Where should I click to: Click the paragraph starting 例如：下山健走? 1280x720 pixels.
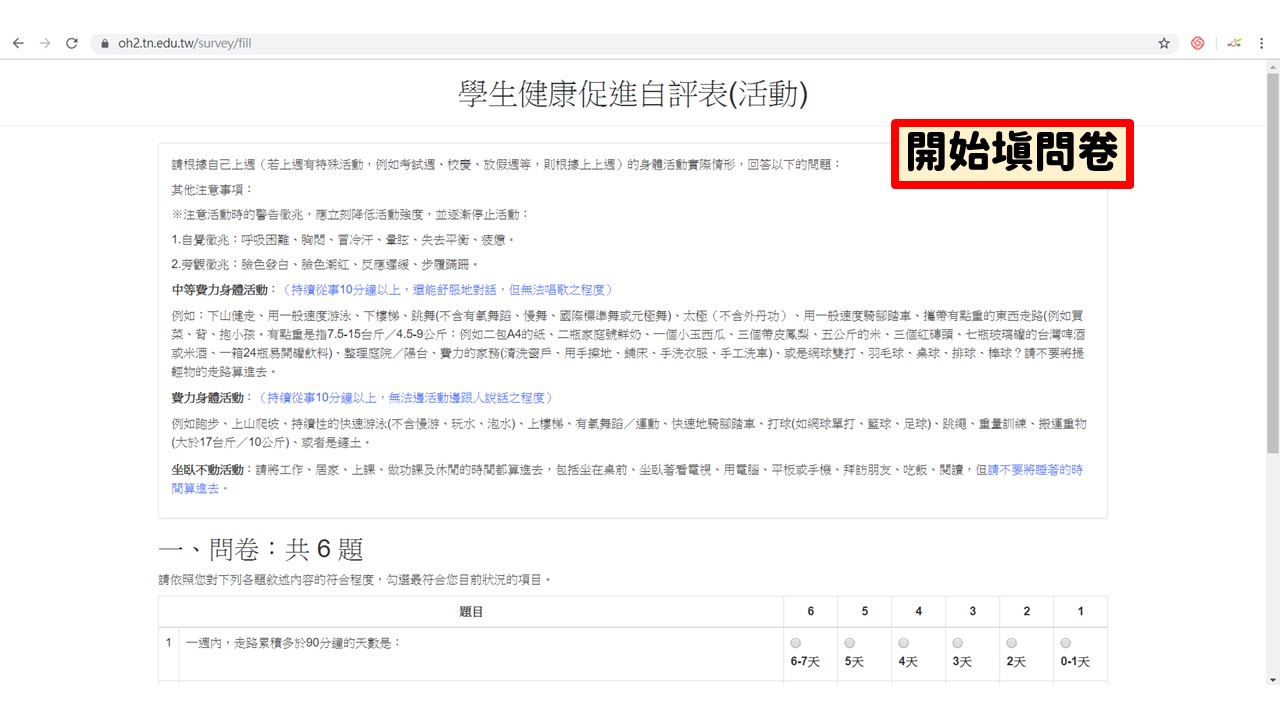tap(628, 343)
